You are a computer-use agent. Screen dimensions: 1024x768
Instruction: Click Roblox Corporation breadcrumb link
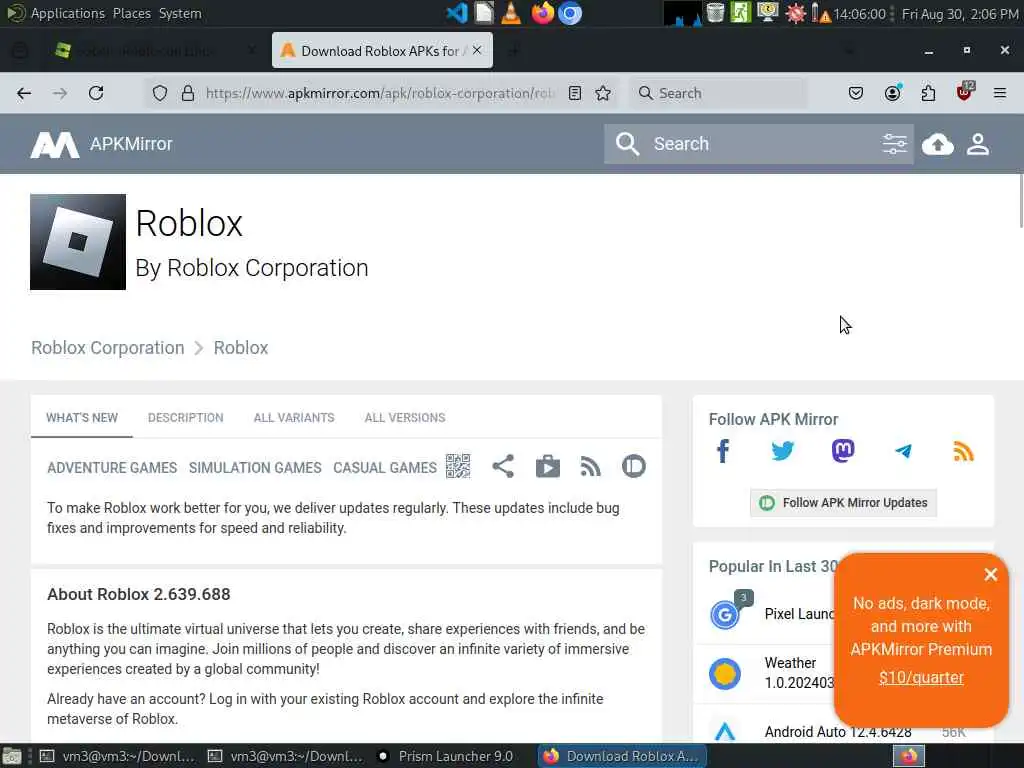click(108, 348)
